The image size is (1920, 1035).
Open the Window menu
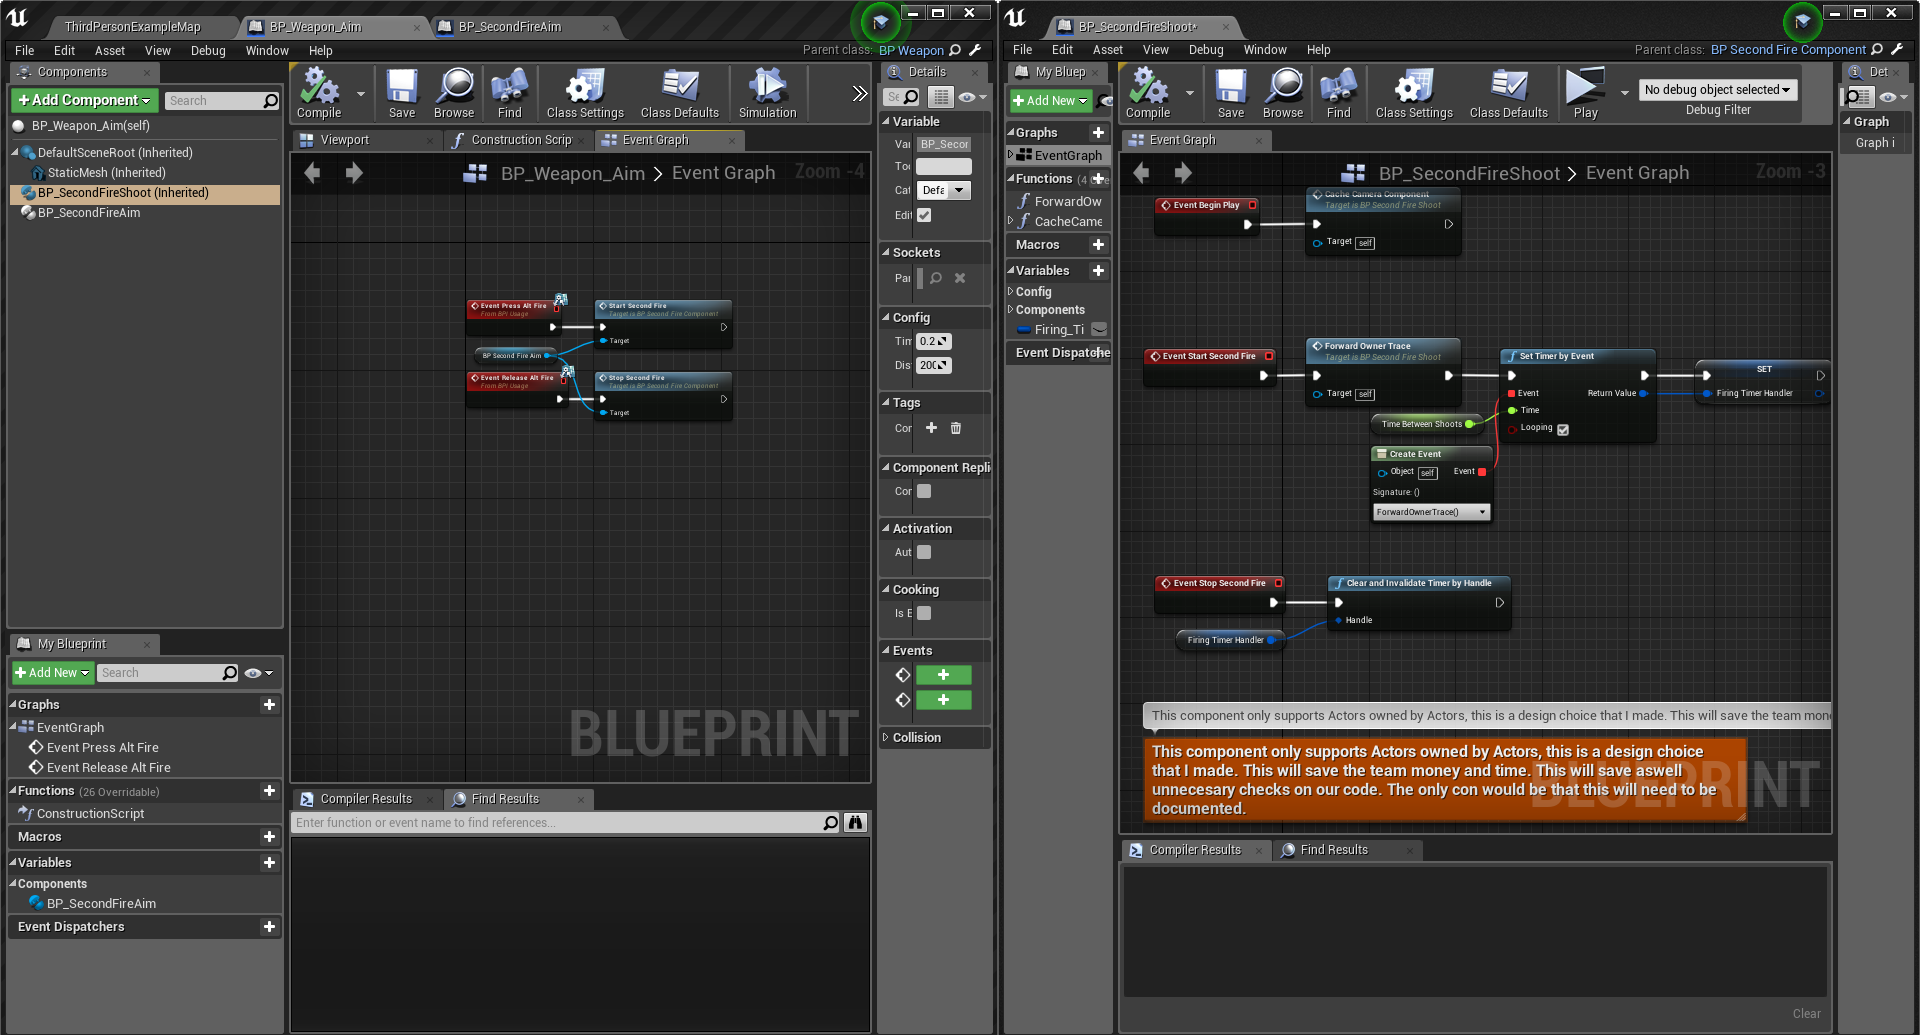click(266, 50)
